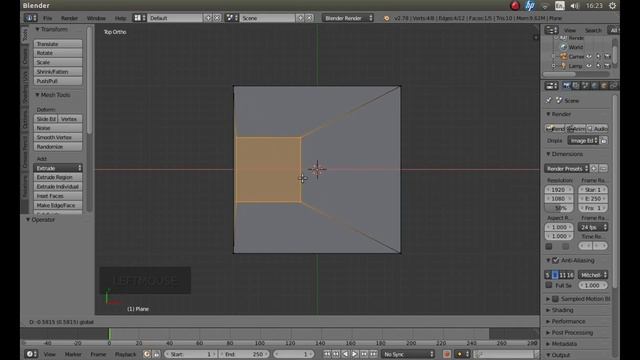Open the No Sync dropdown
This screenshot has height=360, width=640.
pos(408,354)
